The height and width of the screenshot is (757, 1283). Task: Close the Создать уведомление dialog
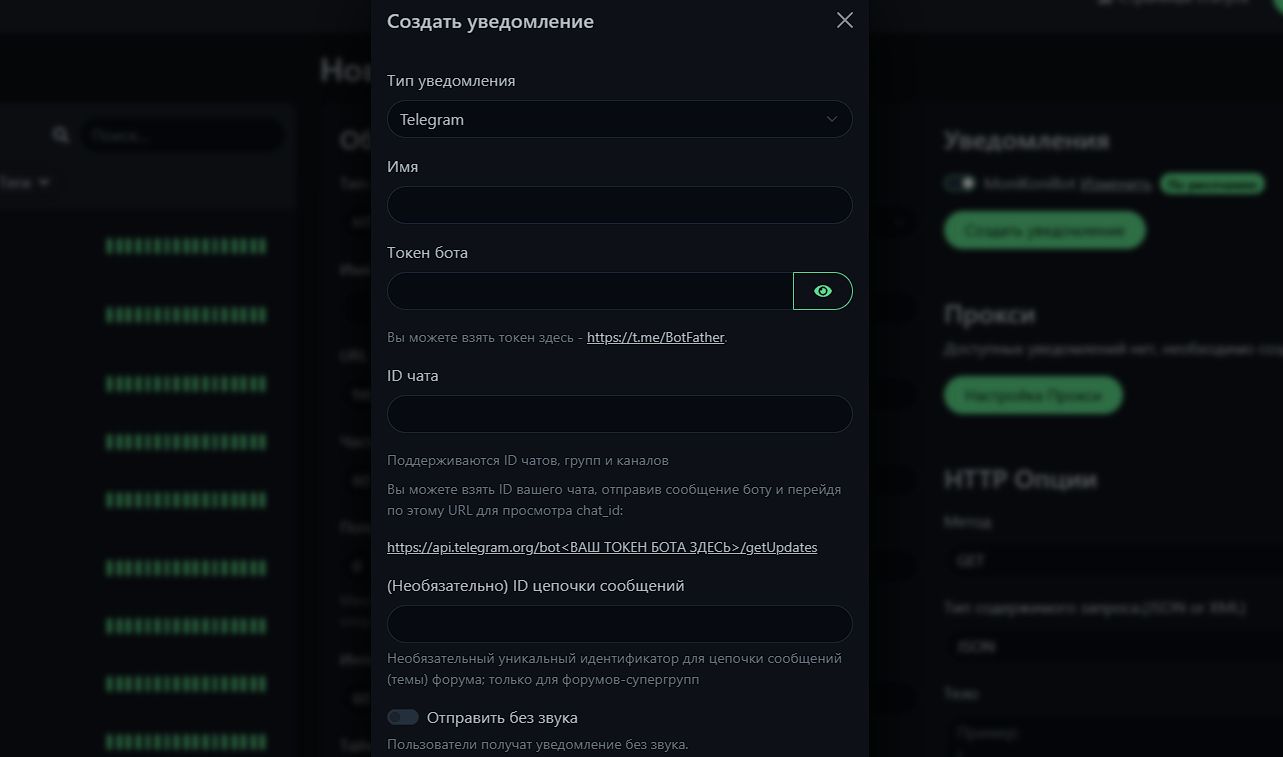[x=845, y=20]
